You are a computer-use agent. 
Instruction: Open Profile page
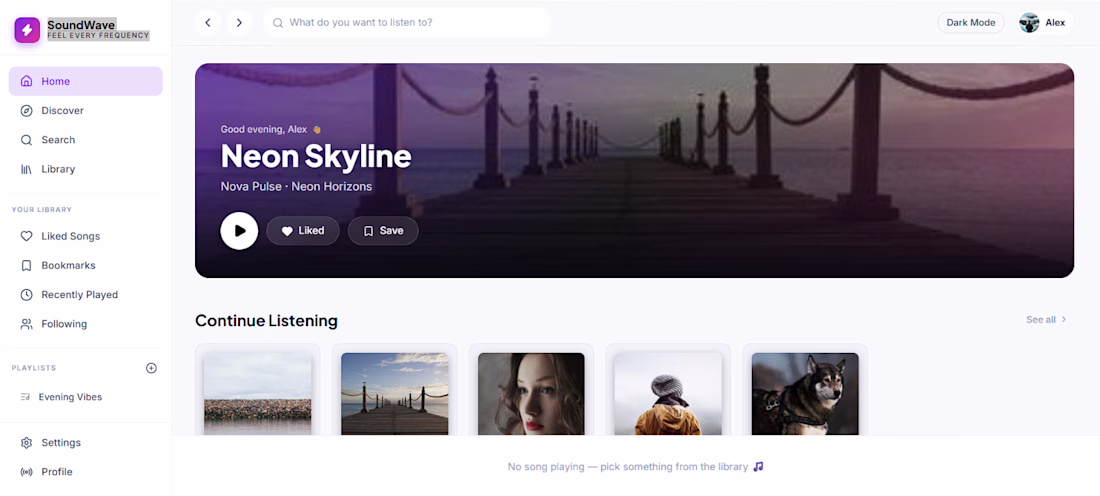click(x=86, y=472)
